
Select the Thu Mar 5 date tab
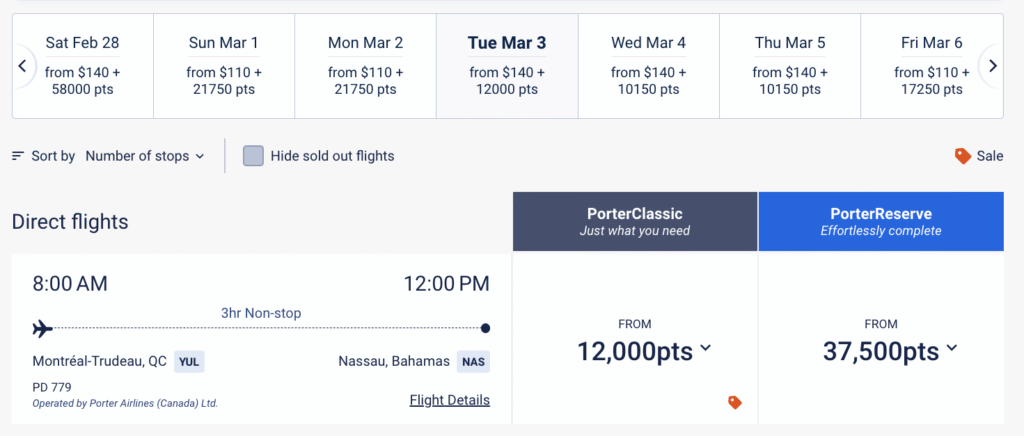click(790, 66)
